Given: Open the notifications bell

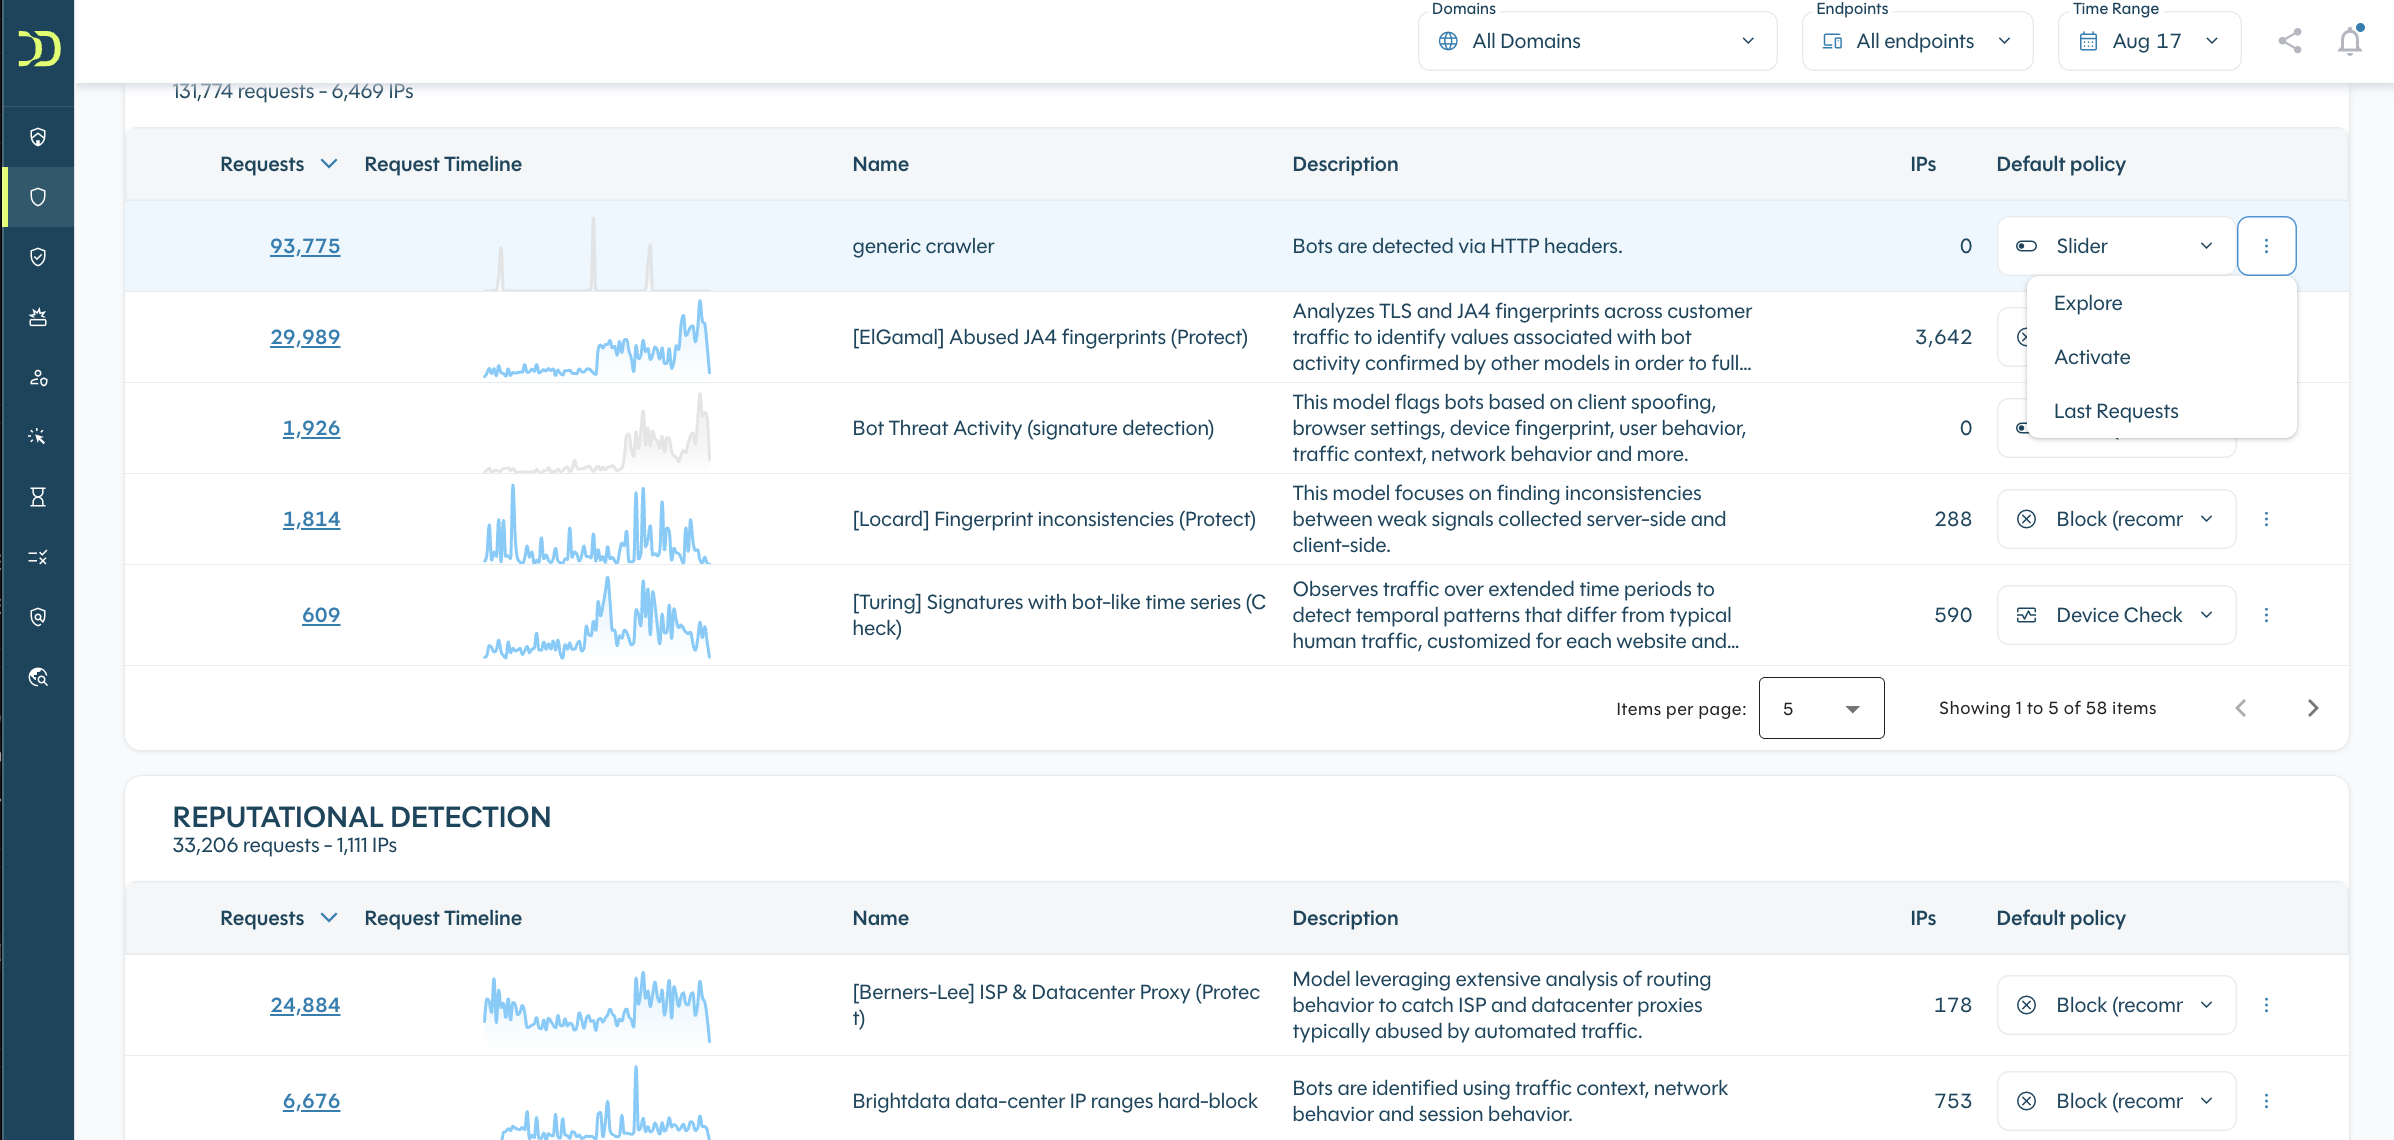Looking at the screenshot, I should (x=2350, y=41).
